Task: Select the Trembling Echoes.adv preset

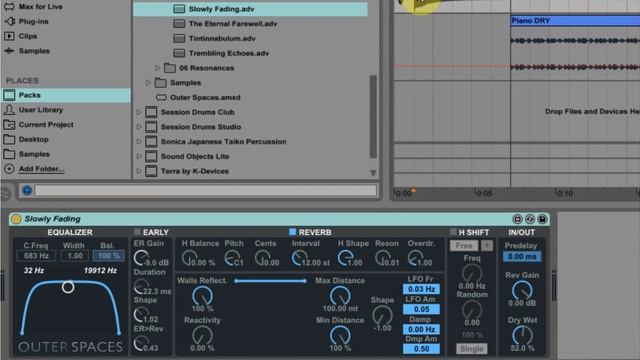Action: pyautogui.click(x=221, y=53)
